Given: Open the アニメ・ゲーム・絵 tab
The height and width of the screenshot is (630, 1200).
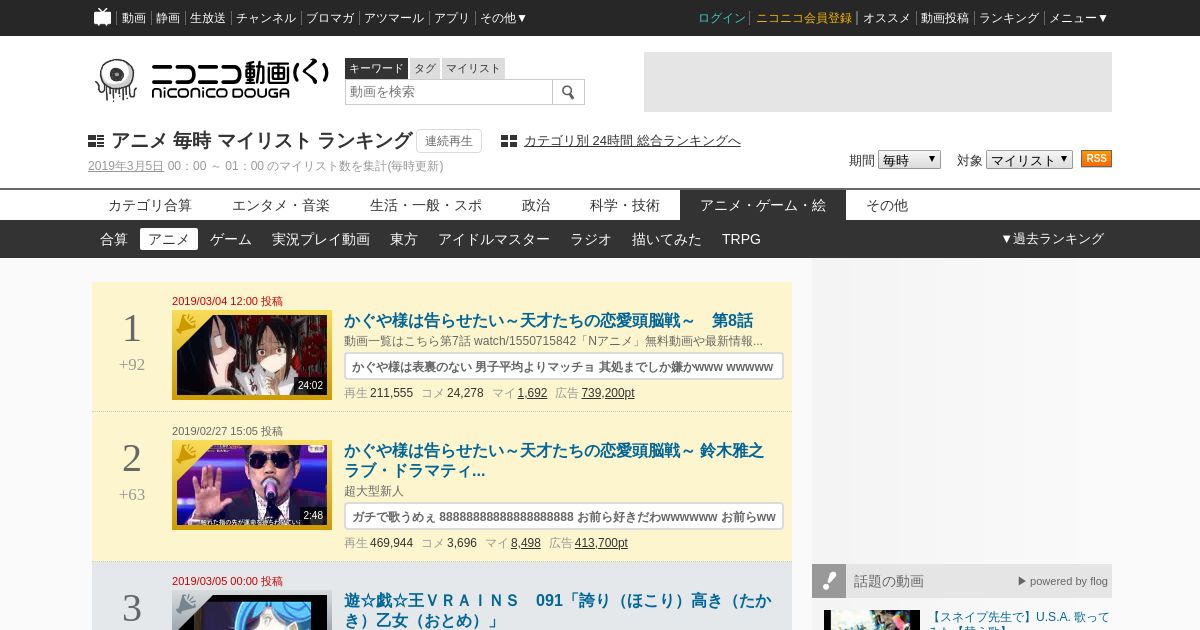Looking at the screenshot, I should pyautogui.click(x=763, y=205).
